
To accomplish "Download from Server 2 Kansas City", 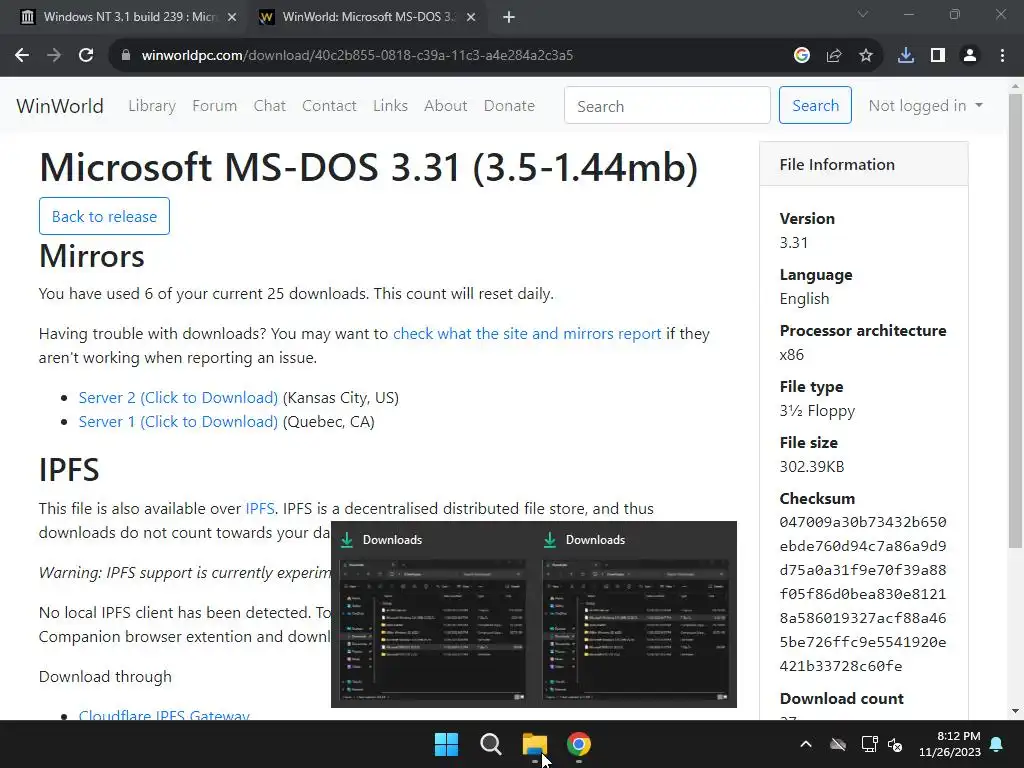I will [178, 398].
